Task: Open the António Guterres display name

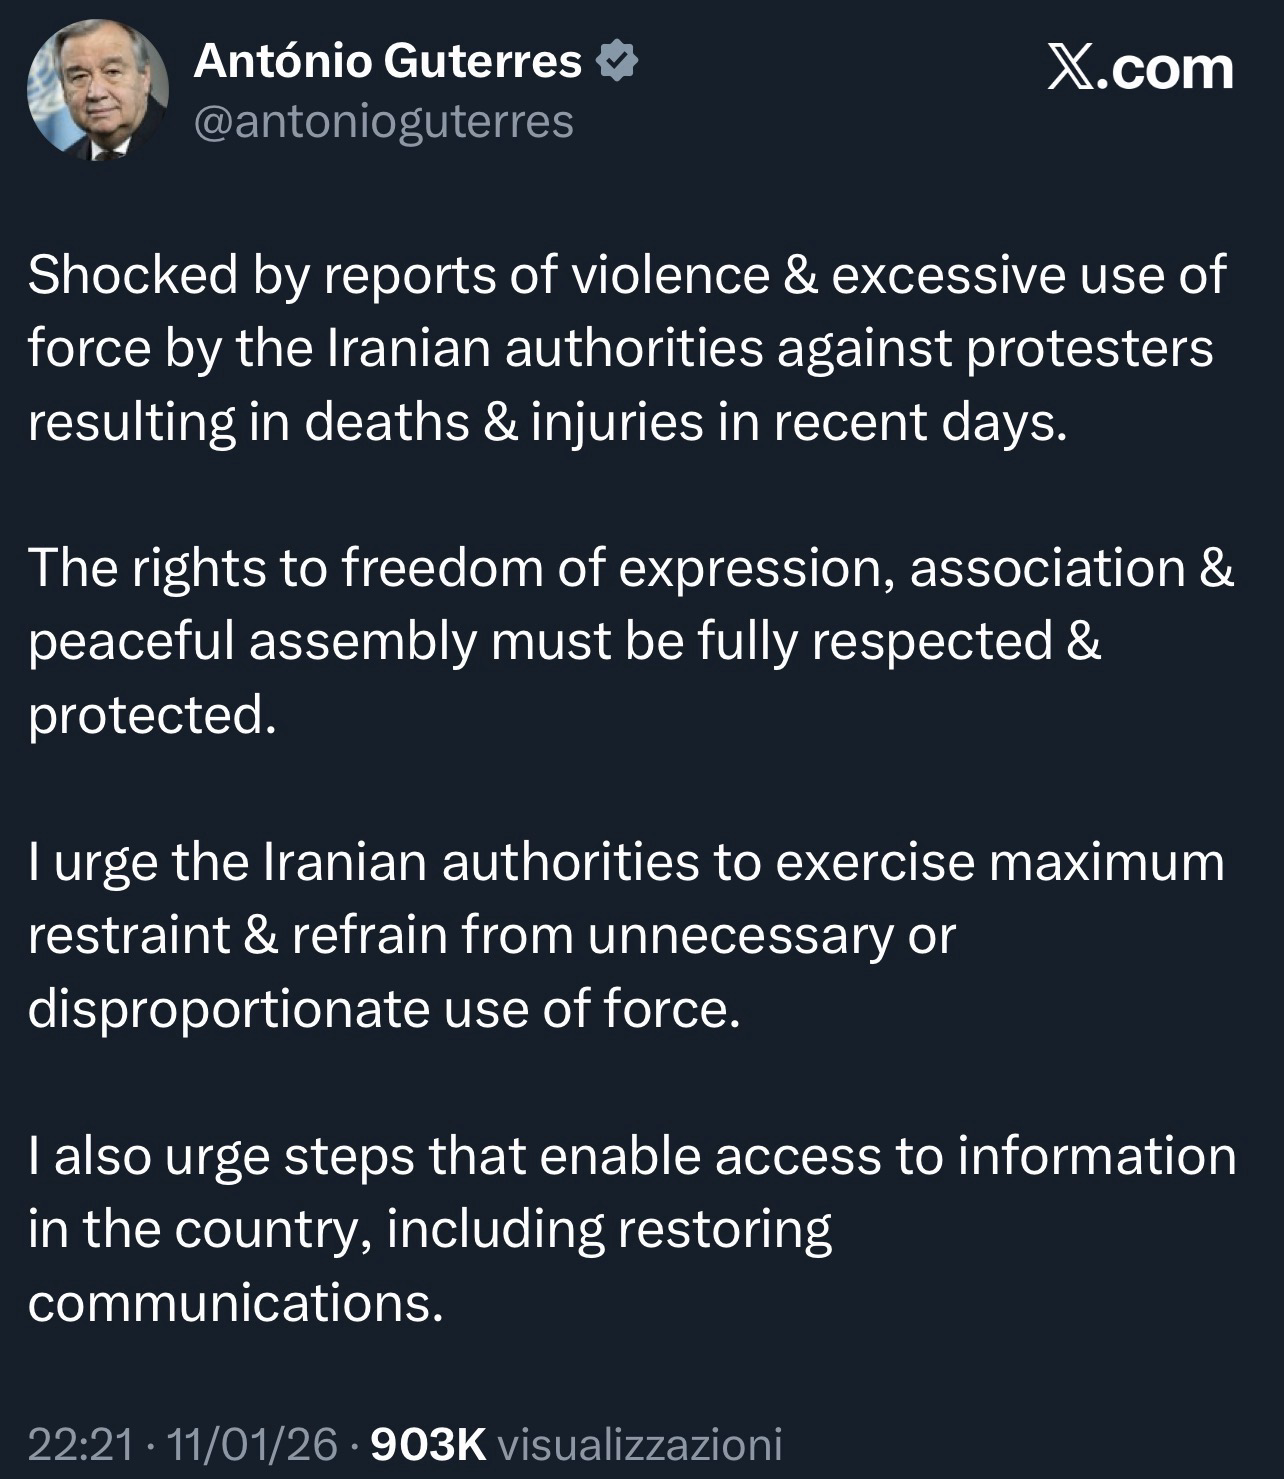Action: [x=388, y=62]
